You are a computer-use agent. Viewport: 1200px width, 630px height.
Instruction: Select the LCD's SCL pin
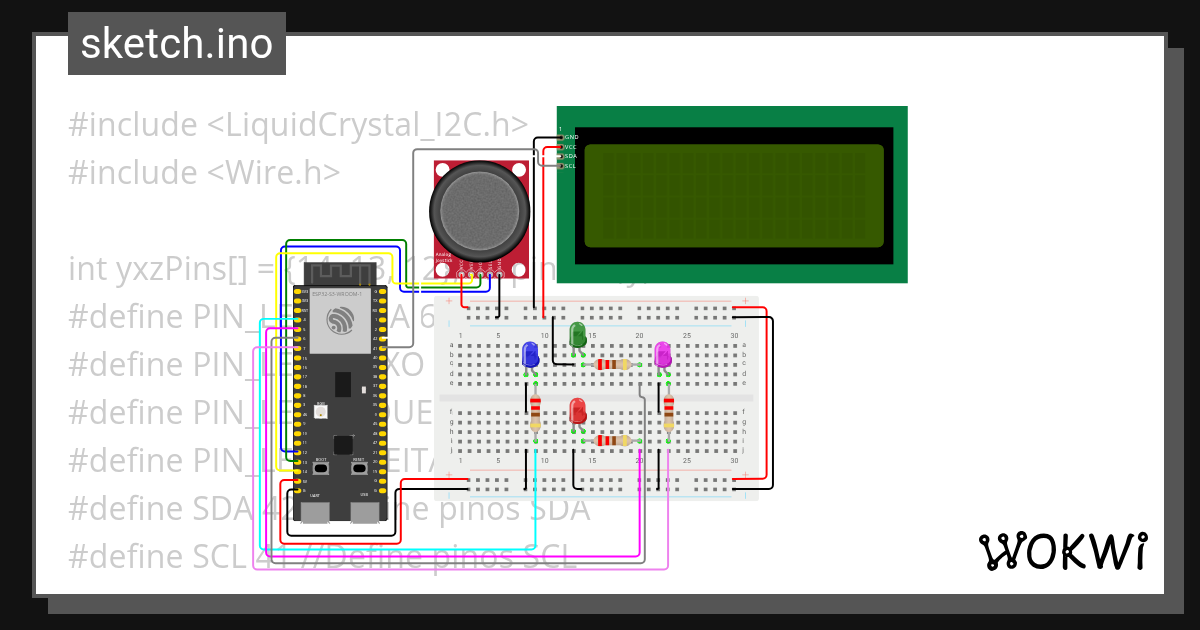(x=561, y=166)
